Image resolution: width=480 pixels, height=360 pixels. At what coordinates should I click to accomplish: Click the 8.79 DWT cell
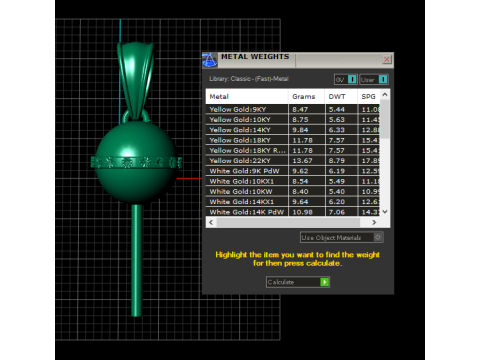(x=341, y=161)
